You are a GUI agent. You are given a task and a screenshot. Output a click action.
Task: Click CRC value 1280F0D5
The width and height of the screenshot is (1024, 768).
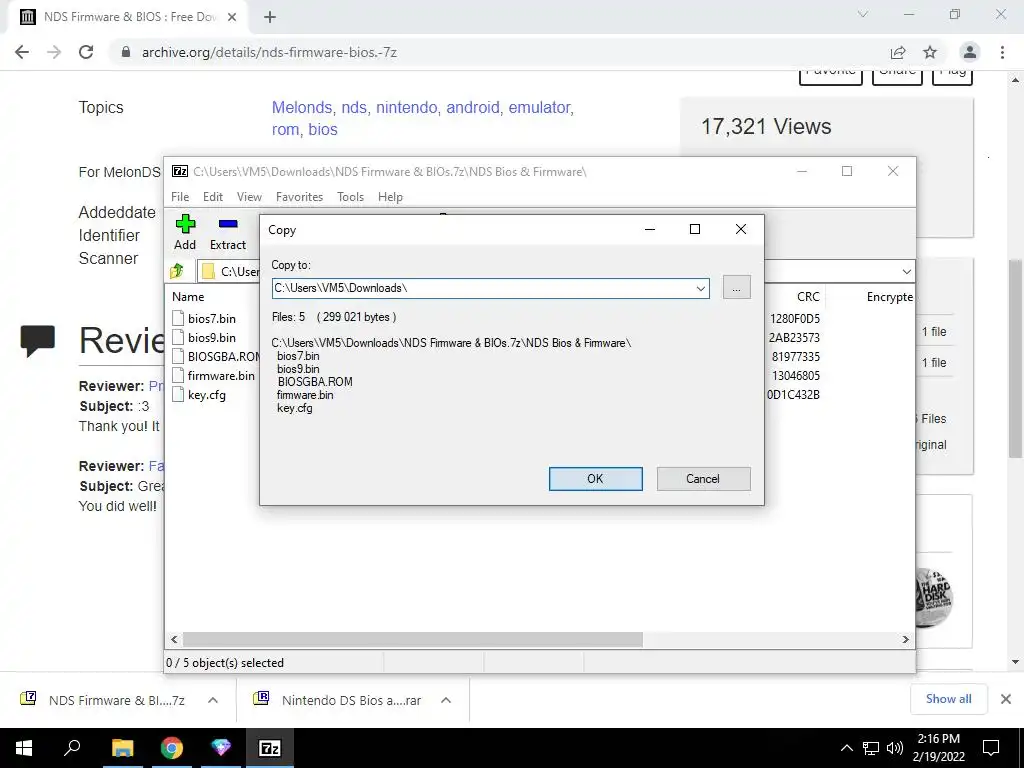tap(795, 319)
